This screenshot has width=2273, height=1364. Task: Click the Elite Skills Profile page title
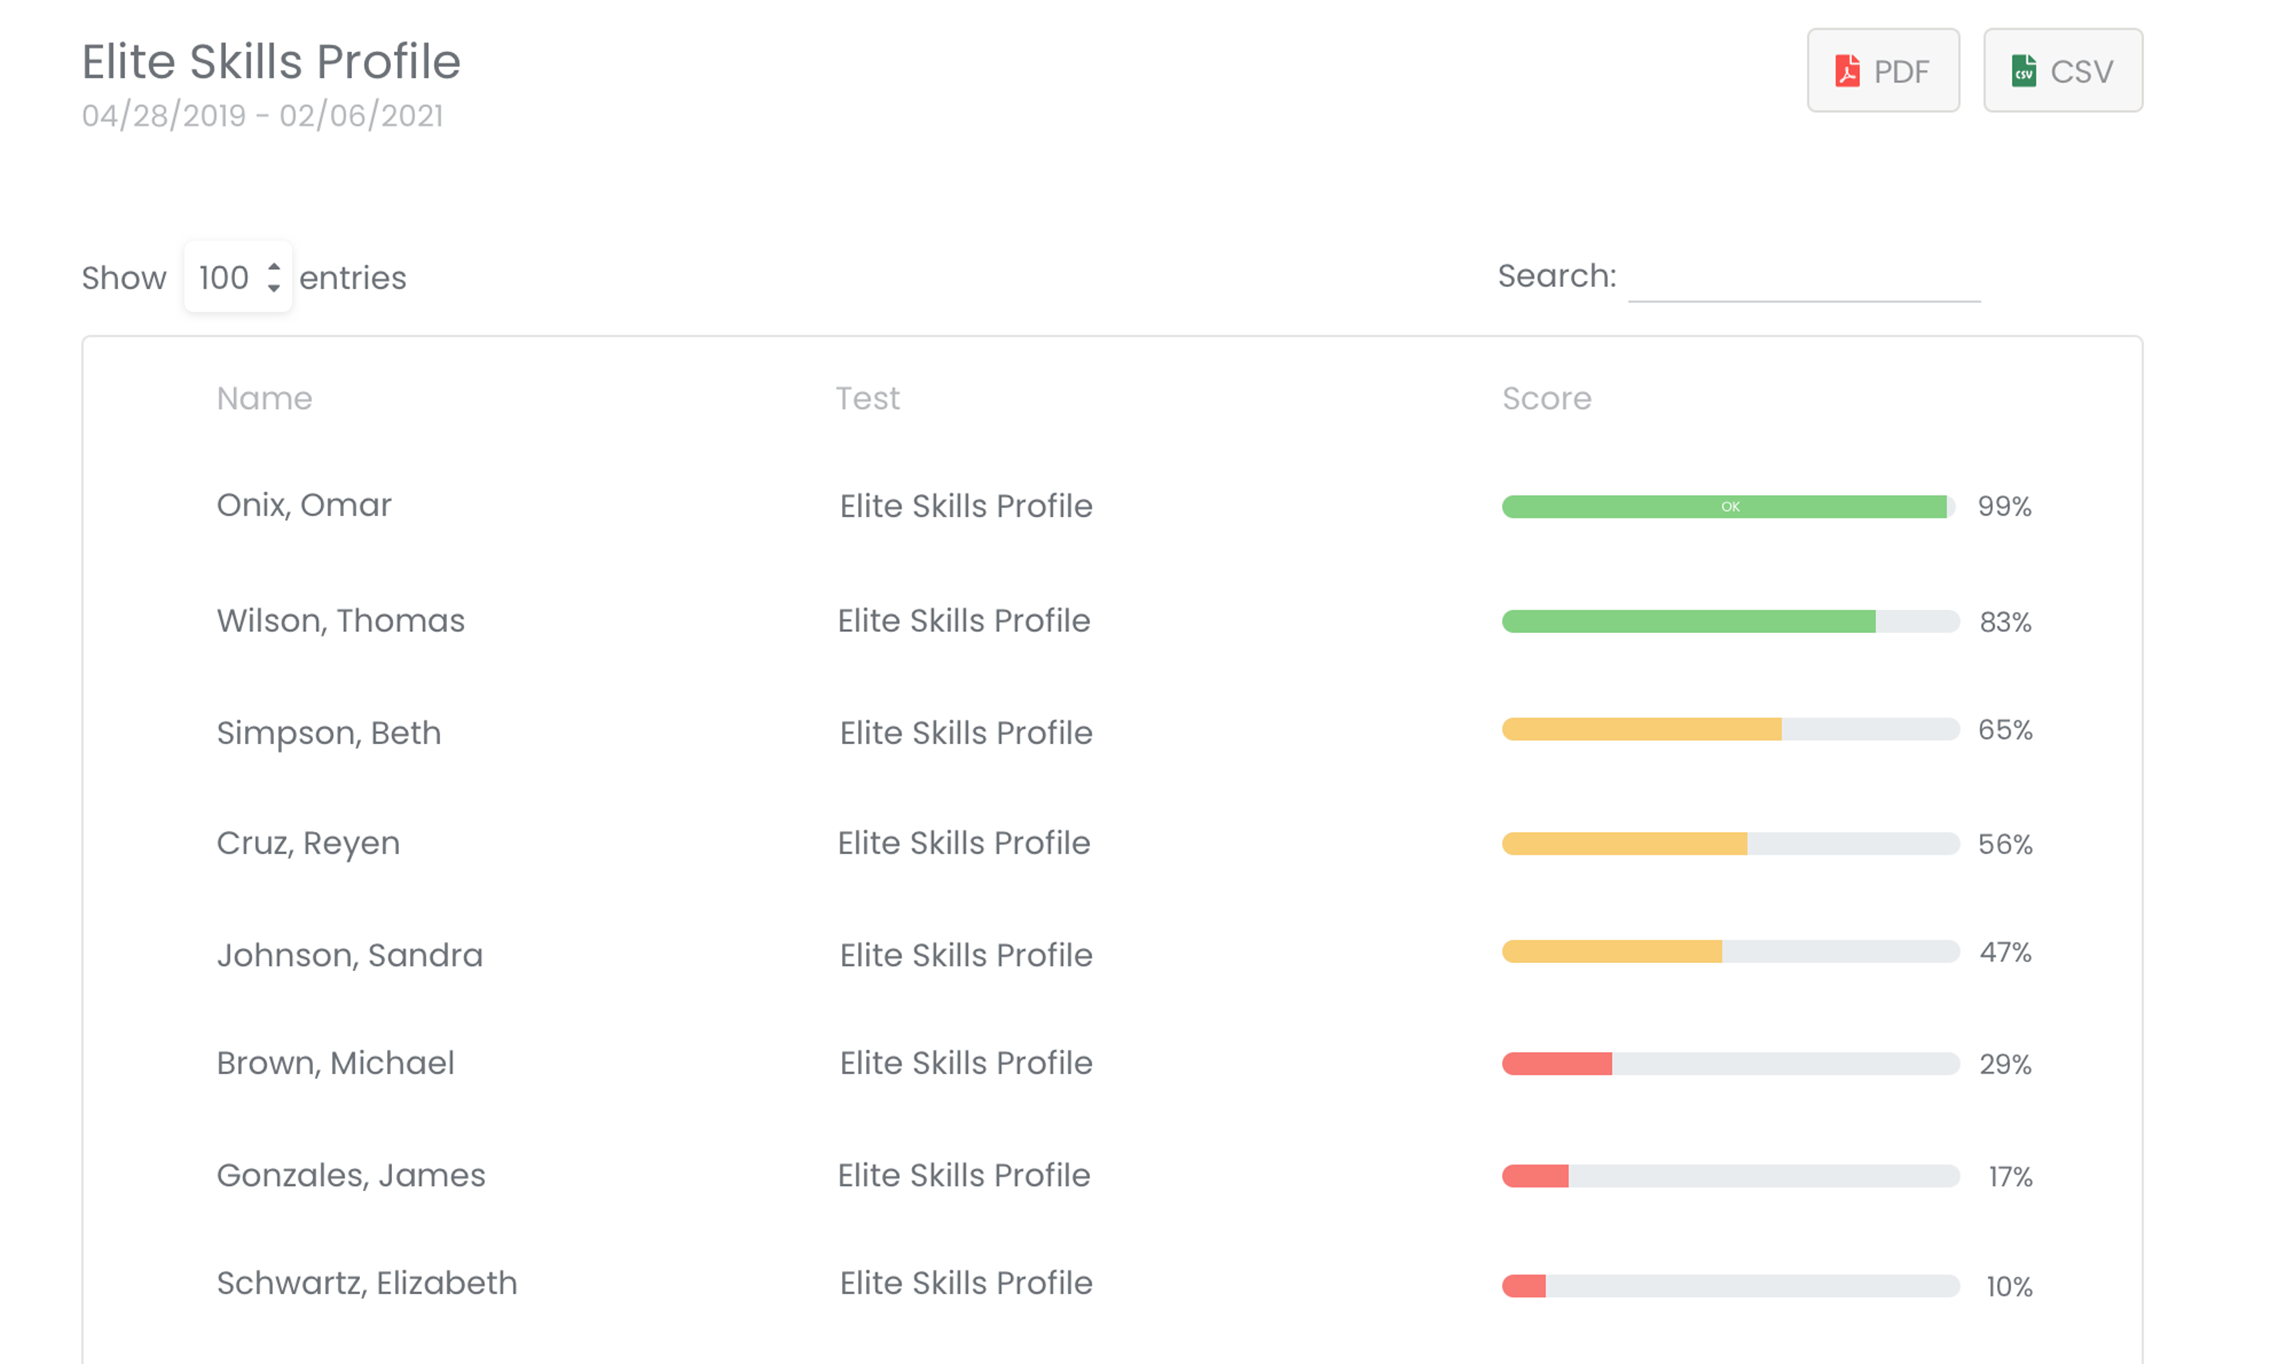point(271,62)
